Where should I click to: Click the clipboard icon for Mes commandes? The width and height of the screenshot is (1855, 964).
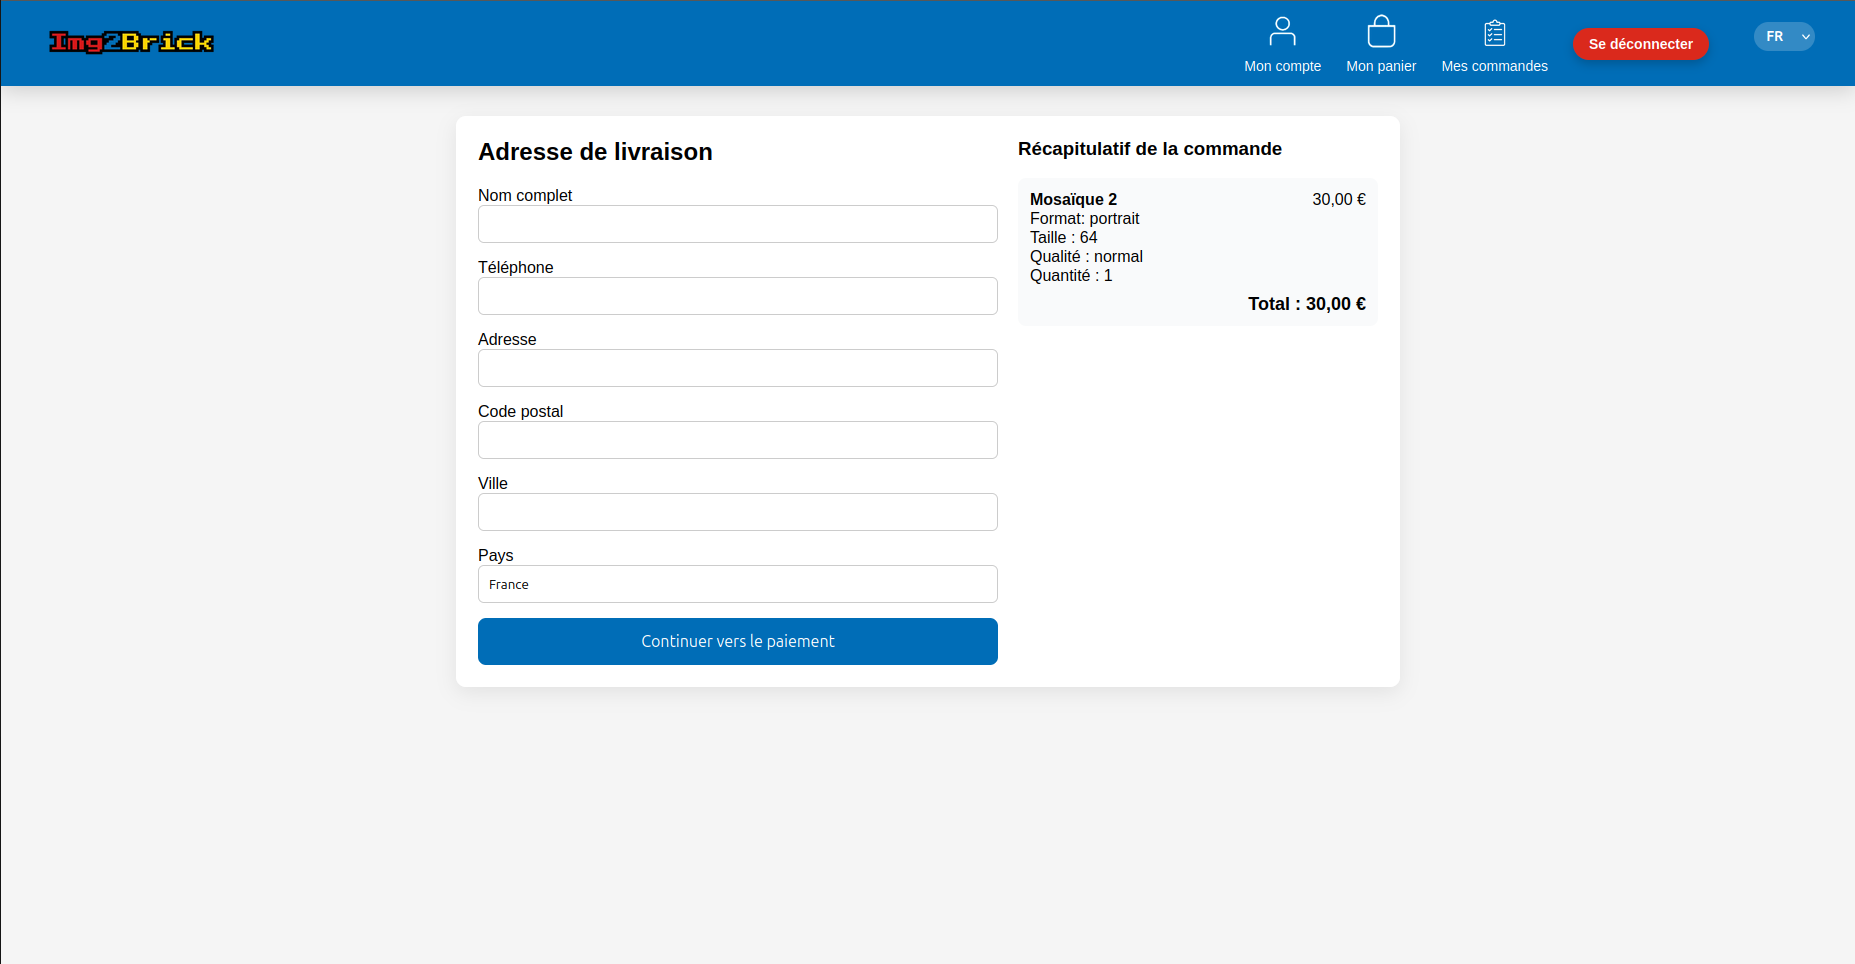[1494, 31]
